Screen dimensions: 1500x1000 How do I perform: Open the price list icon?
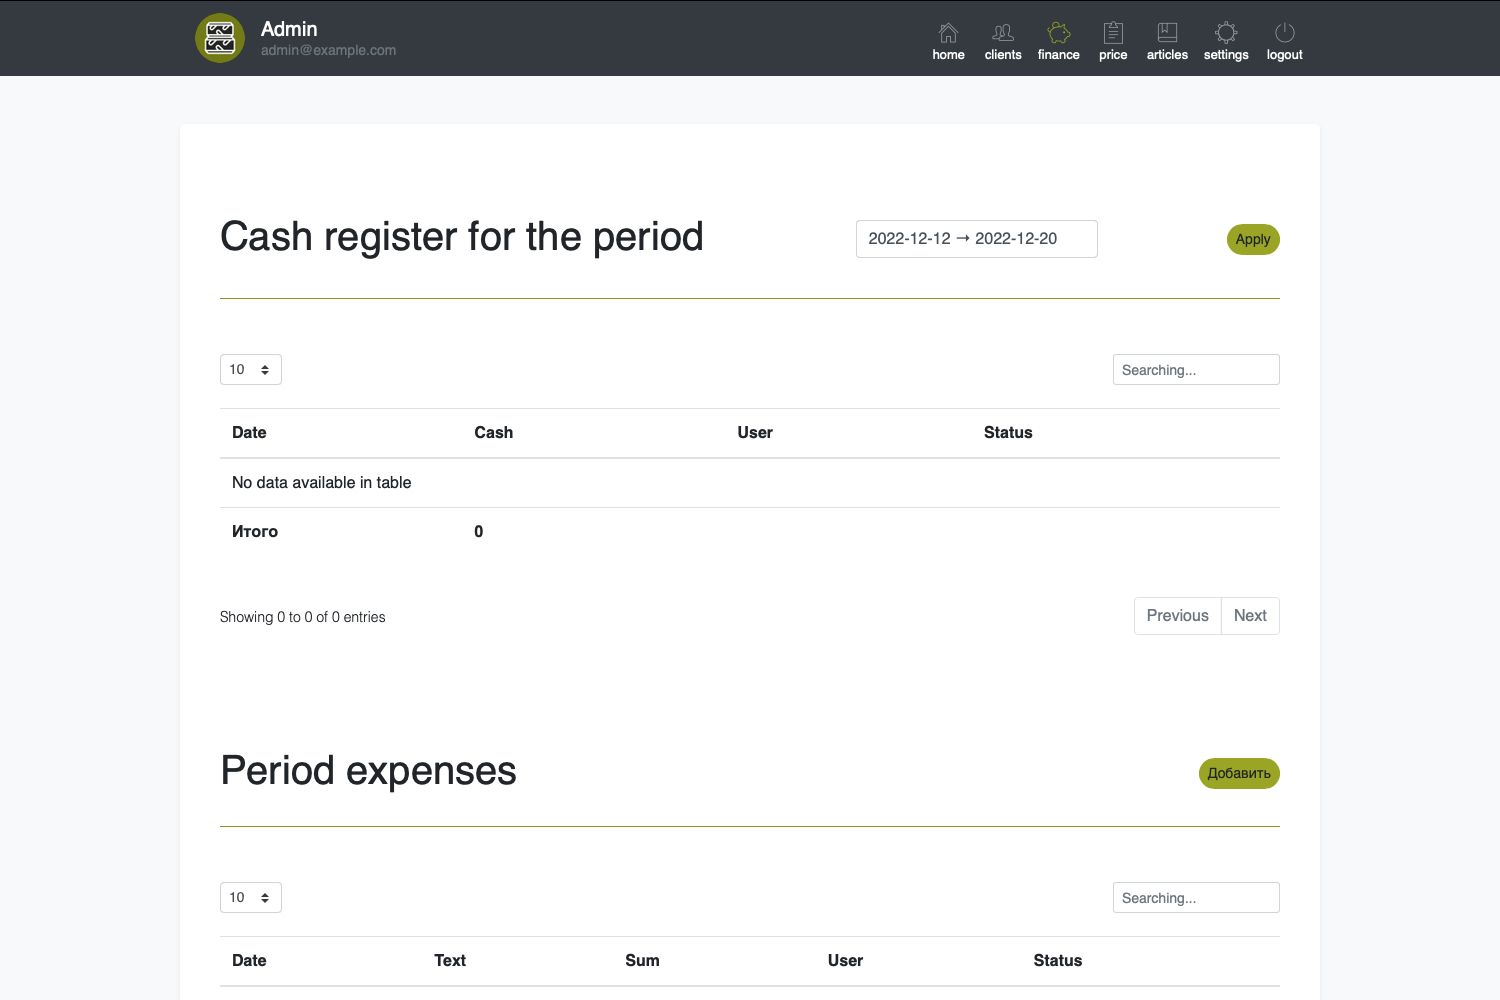click(1113, 33)
